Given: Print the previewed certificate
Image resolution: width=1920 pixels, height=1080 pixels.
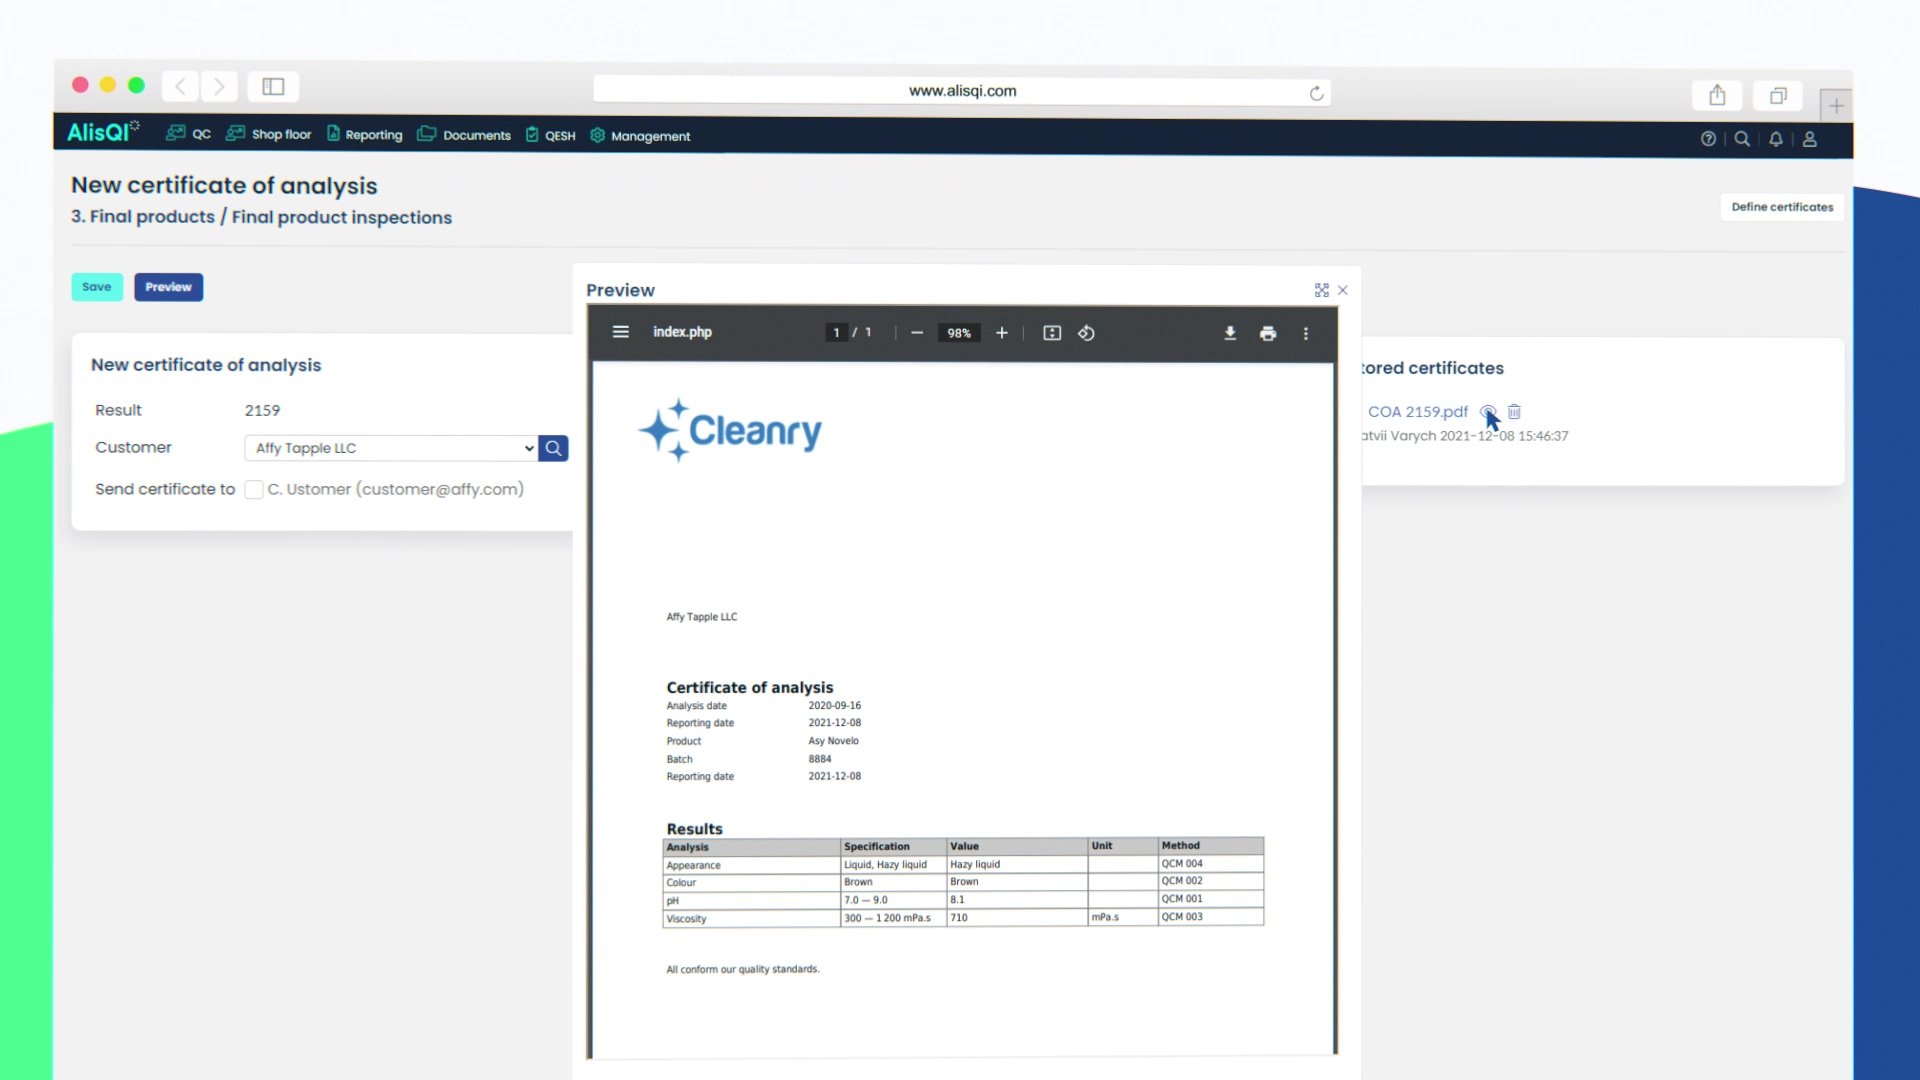Looking at the screenshot, I should coord(1268,333).
